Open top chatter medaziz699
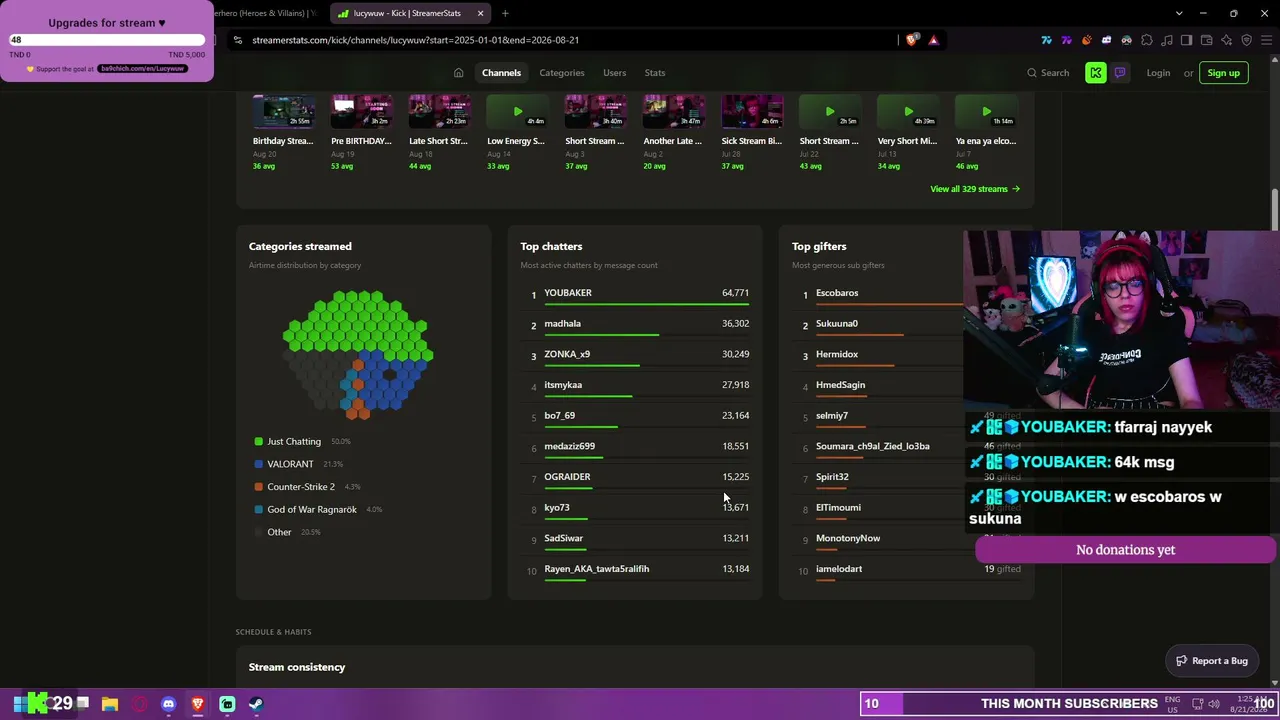Screen dimensions: 1280x720 click(x=569, y=446)
